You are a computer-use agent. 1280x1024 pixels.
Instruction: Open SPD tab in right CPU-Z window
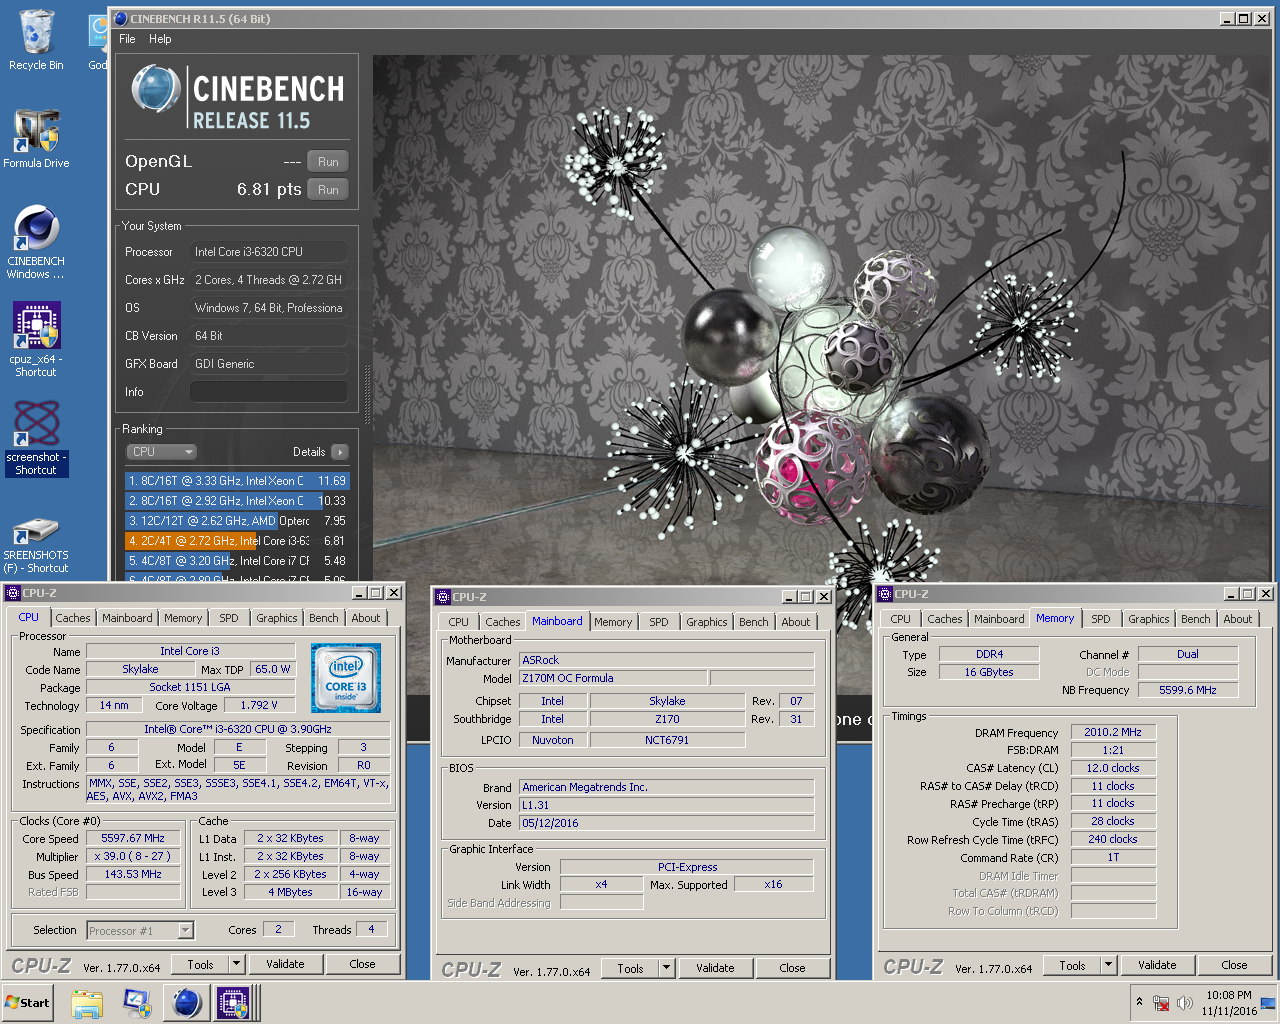point(1101,619)
